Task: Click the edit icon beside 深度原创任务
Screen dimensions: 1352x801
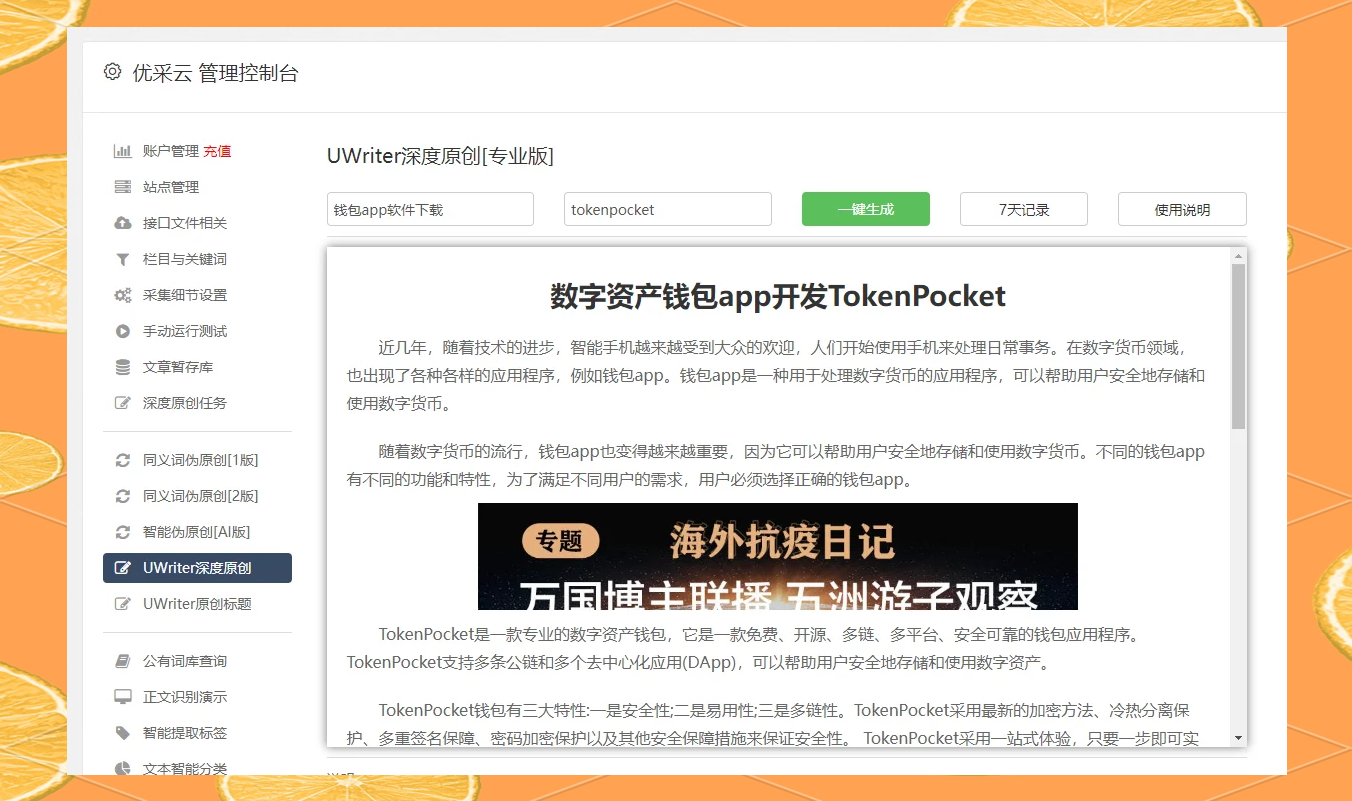Action: point(123,403)
